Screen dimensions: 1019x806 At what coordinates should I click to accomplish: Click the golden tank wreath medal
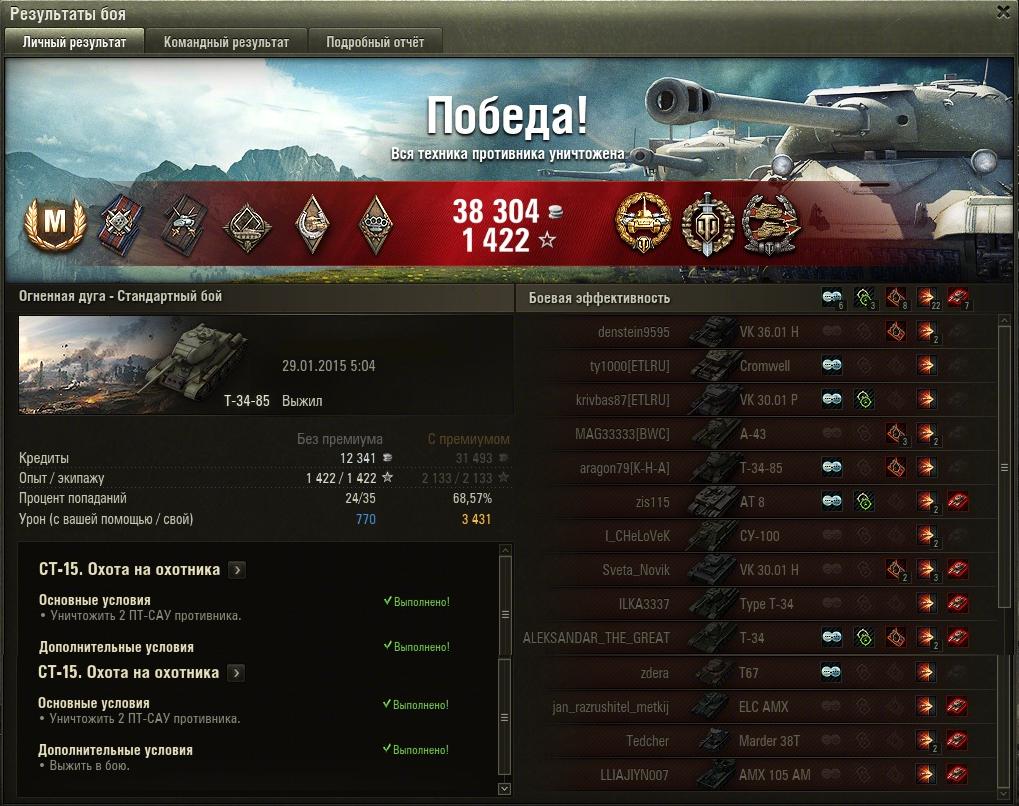[643, 224]
